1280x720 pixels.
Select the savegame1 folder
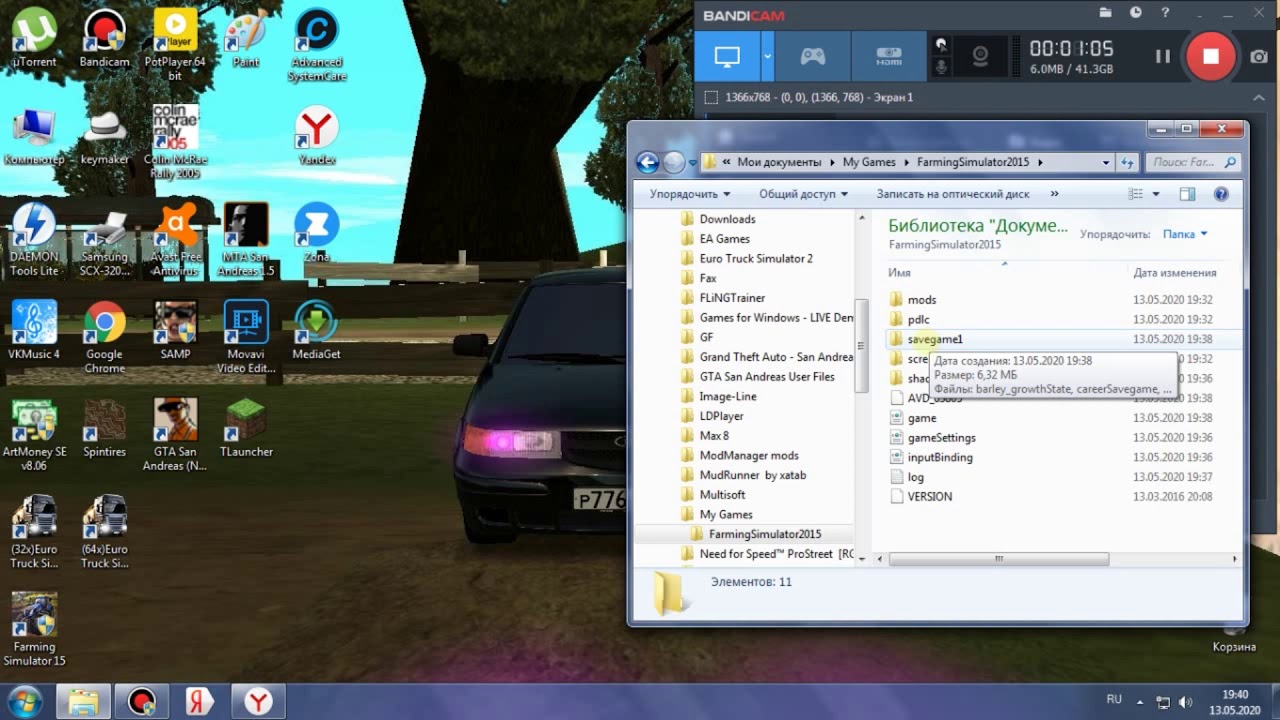coord(935,339)
